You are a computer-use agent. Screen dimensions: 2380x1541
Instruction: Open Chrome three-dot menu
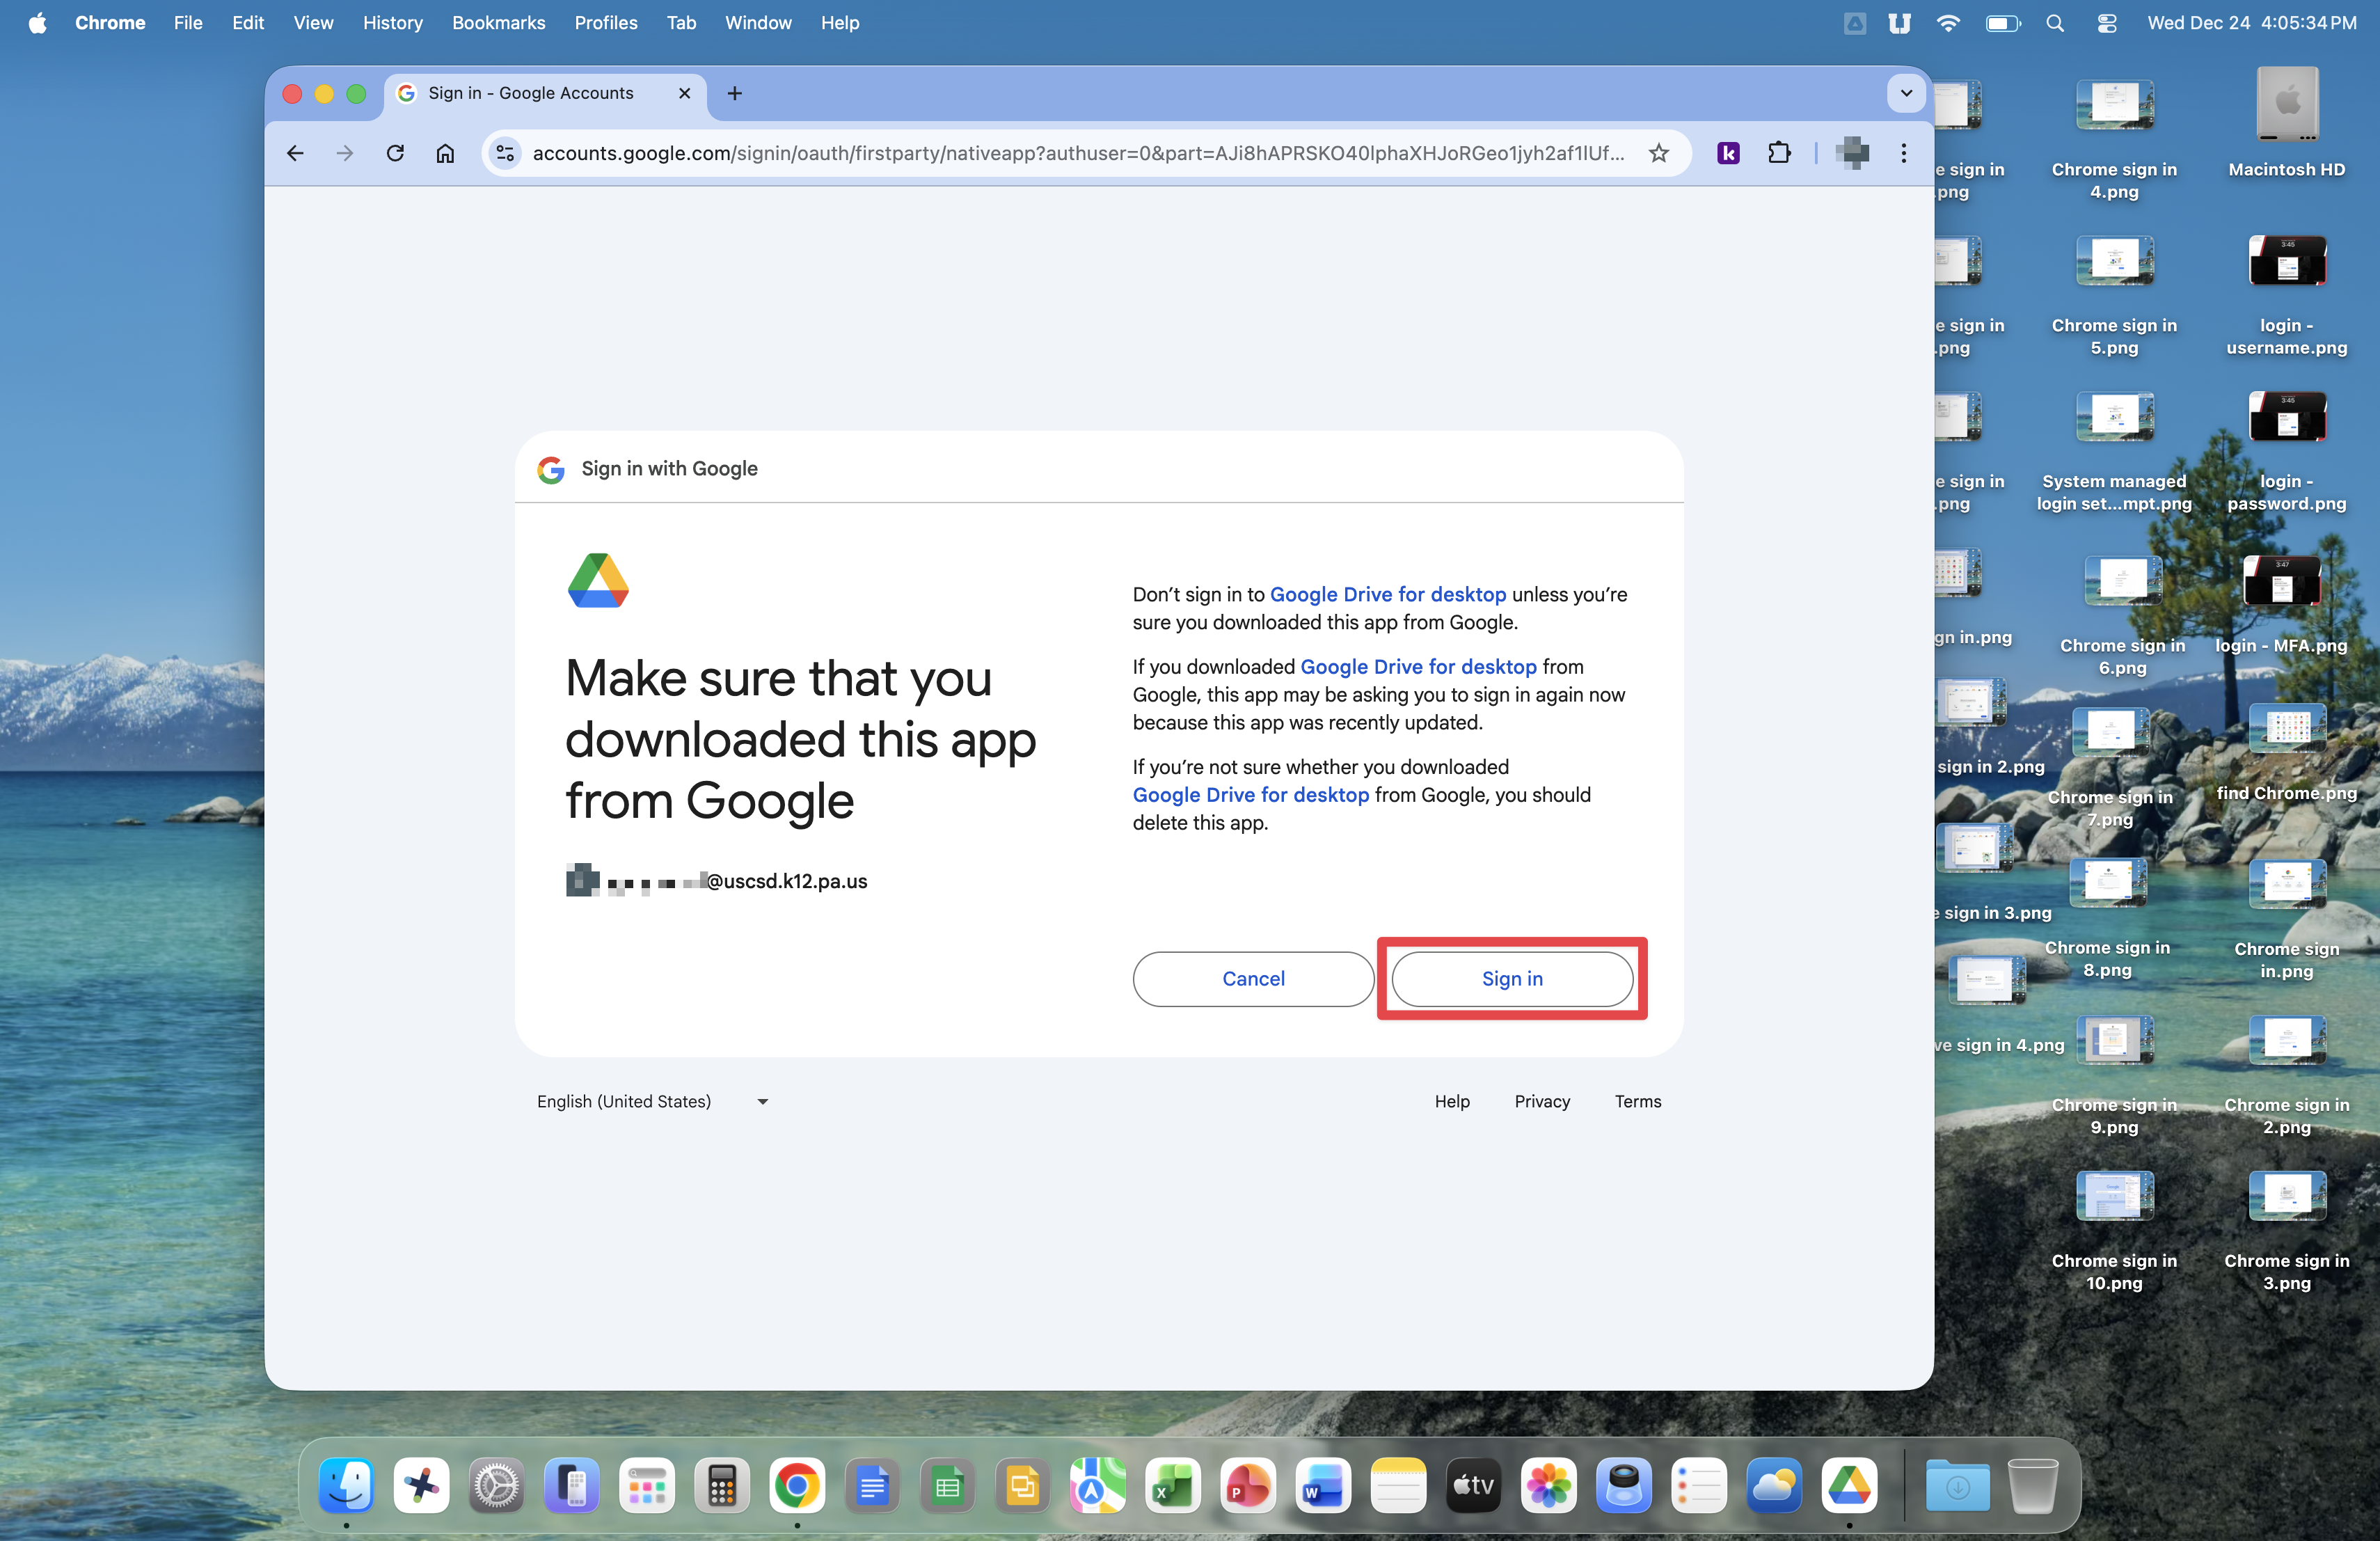click(1903, 153)
